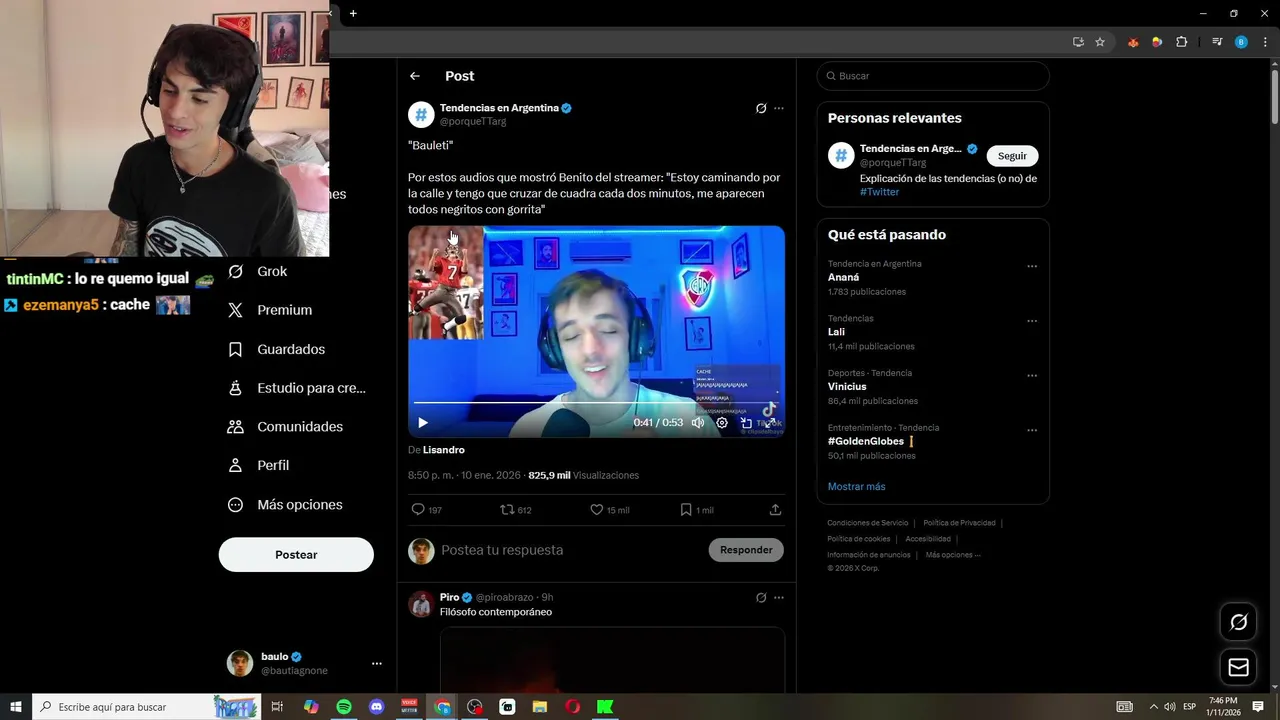Click the Buscar search field

[x=933, y=76]
